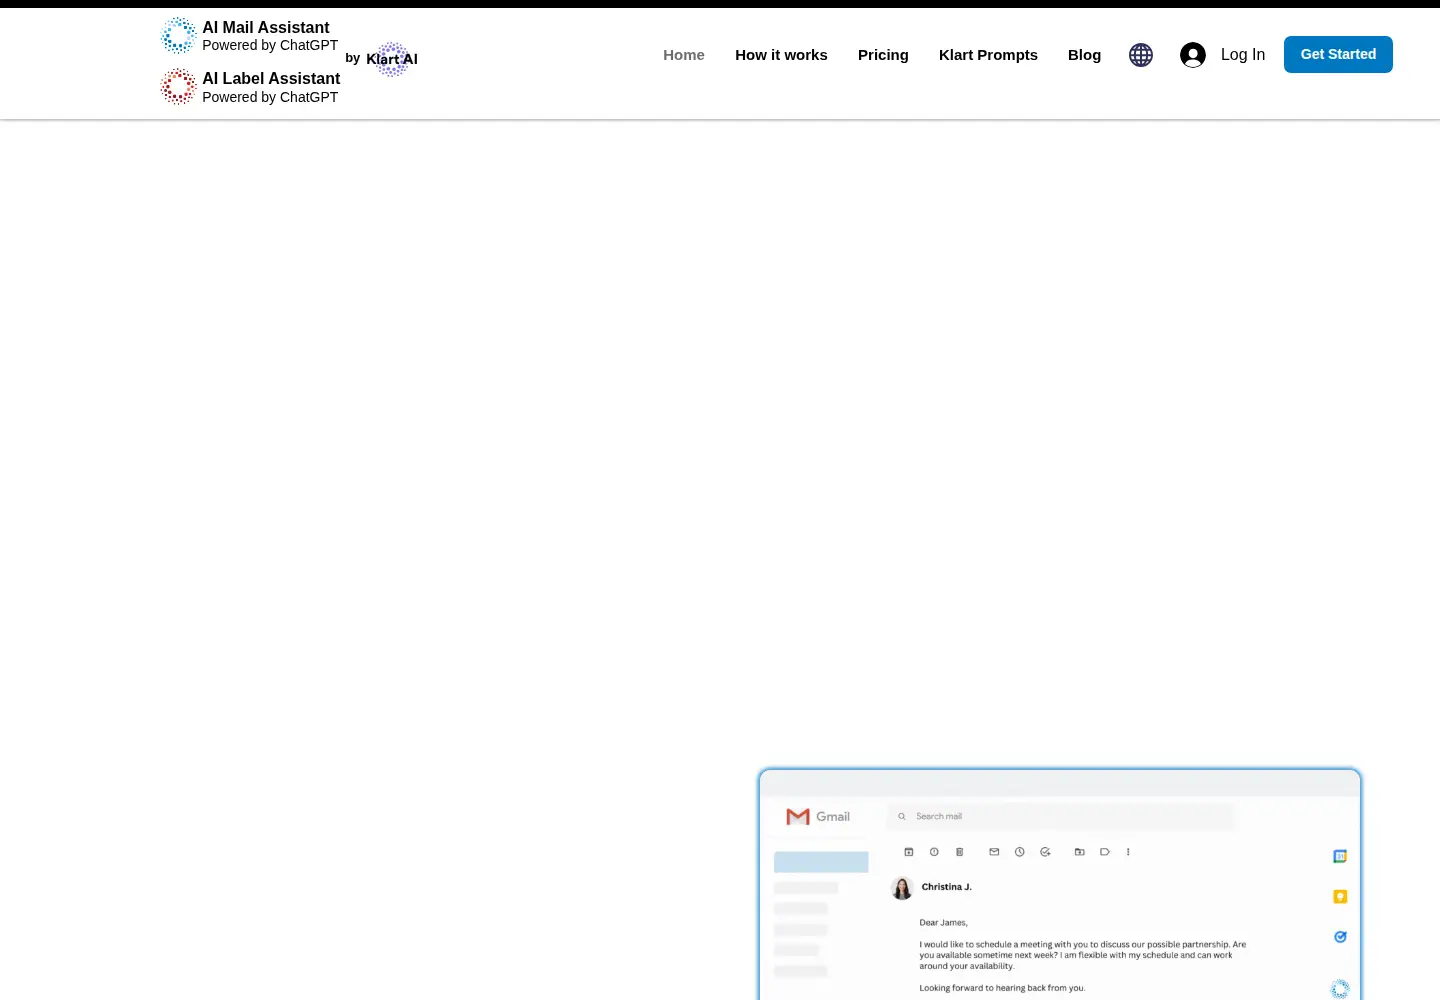Click the Report spam icon in Gmail toolbar

(x=934, y=852)
